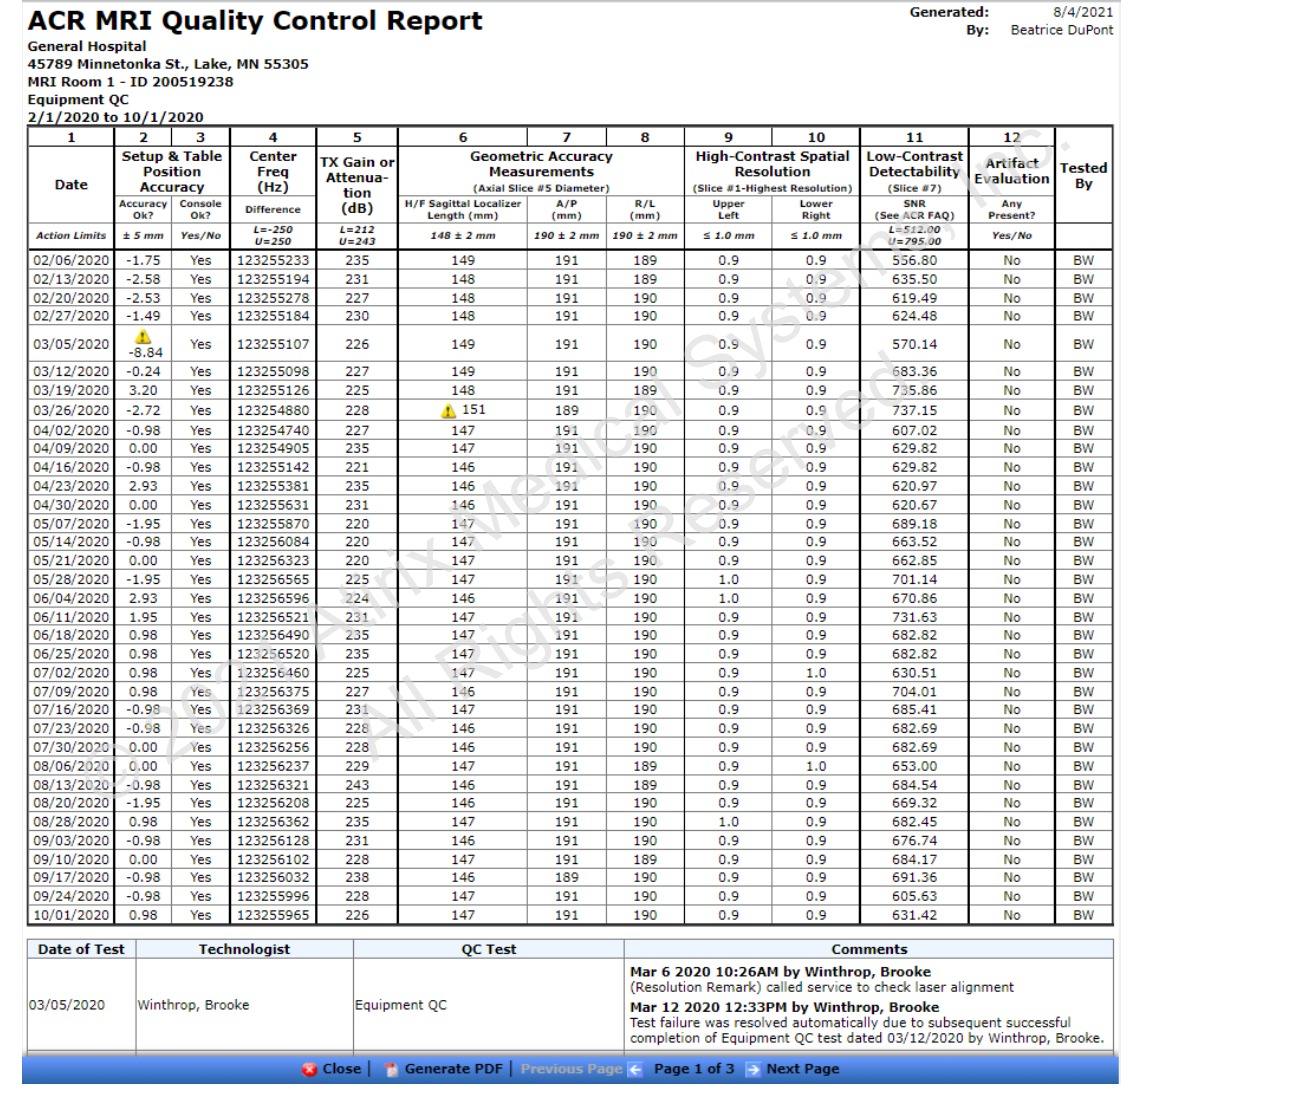This screenshot has width=1302, height=1095.
Task: Click TX Gain value 243 for 08/13/2020
Action: (357, 785)
